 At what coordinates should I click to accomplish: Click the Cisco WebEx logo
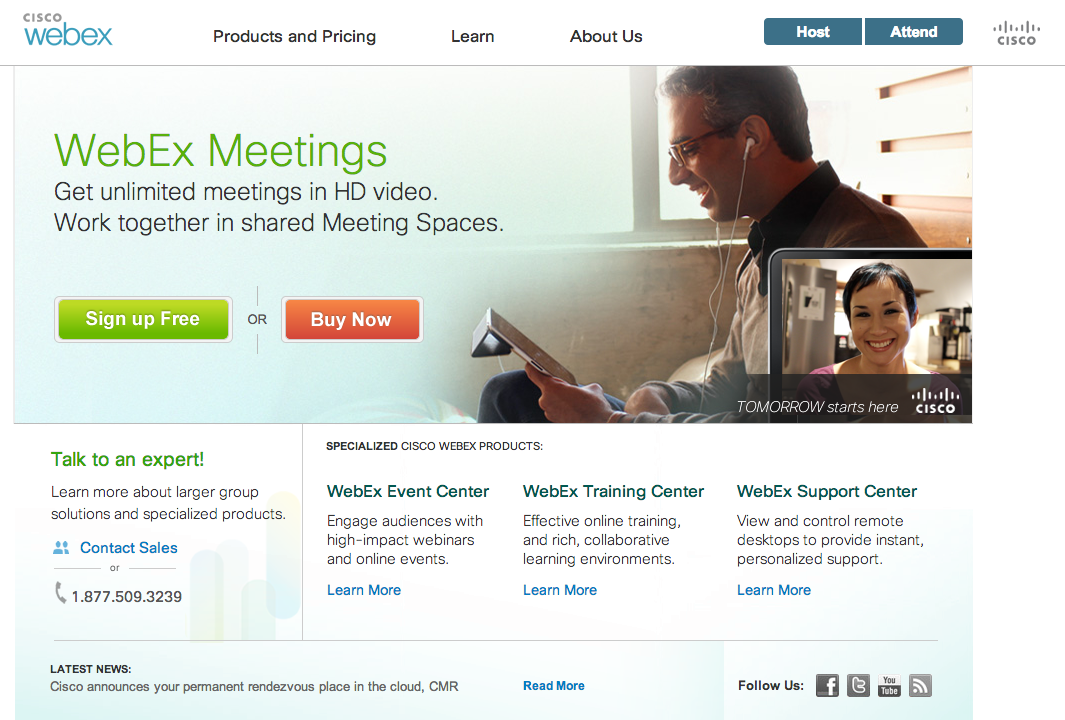tap(68, 30)
